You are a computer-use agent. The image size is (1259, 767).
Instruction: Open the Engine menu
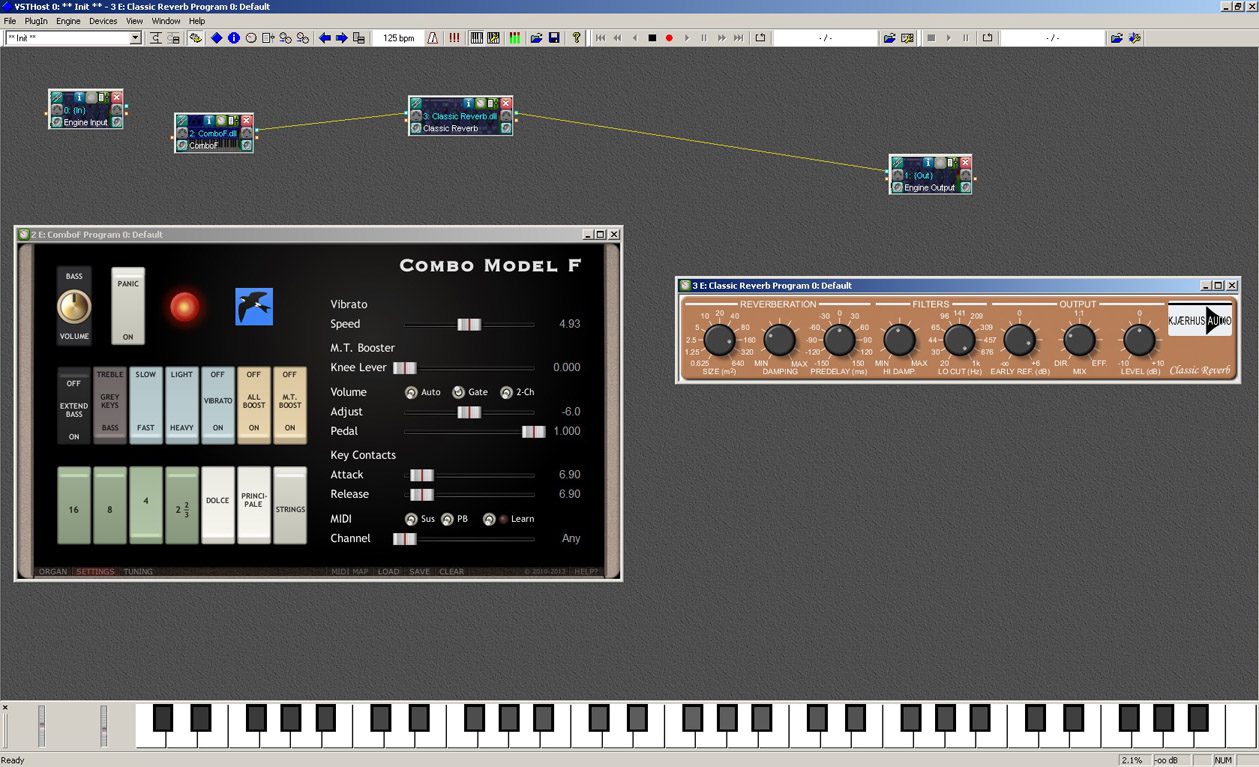(x=68, y=21)
